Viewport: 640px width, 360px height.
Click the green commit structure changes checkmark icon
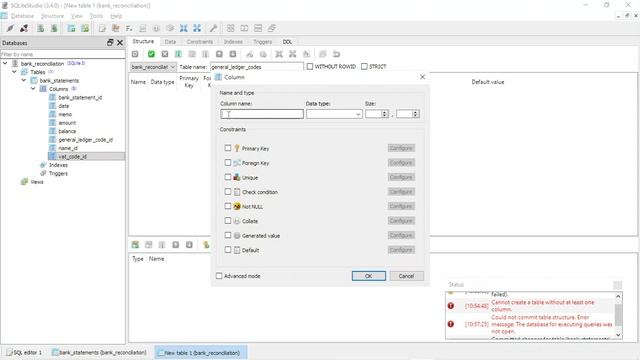click(x=151, y=54)
